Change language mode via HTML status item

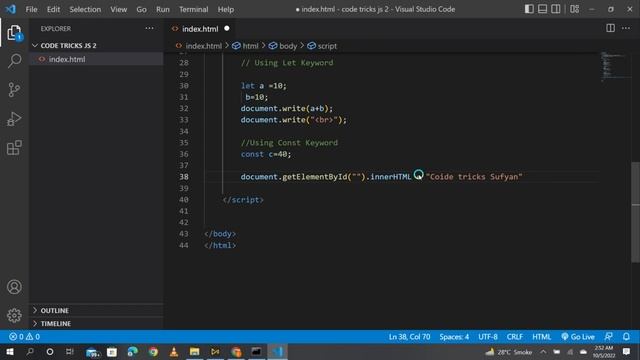(x=541, y=337)
